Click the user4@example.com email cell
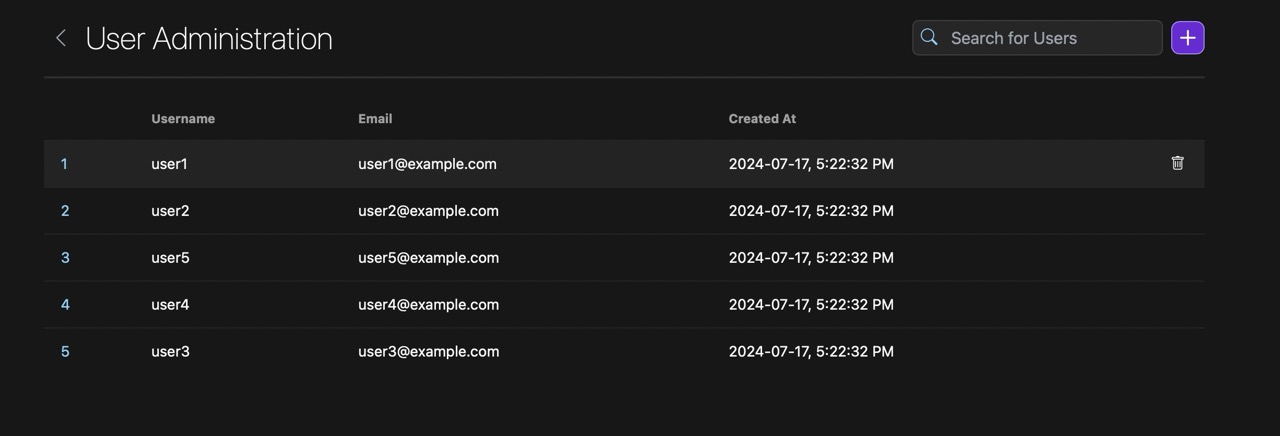The width and height of the screenshot is (1280, 436). pyautogui.click(x=428, y=305)
